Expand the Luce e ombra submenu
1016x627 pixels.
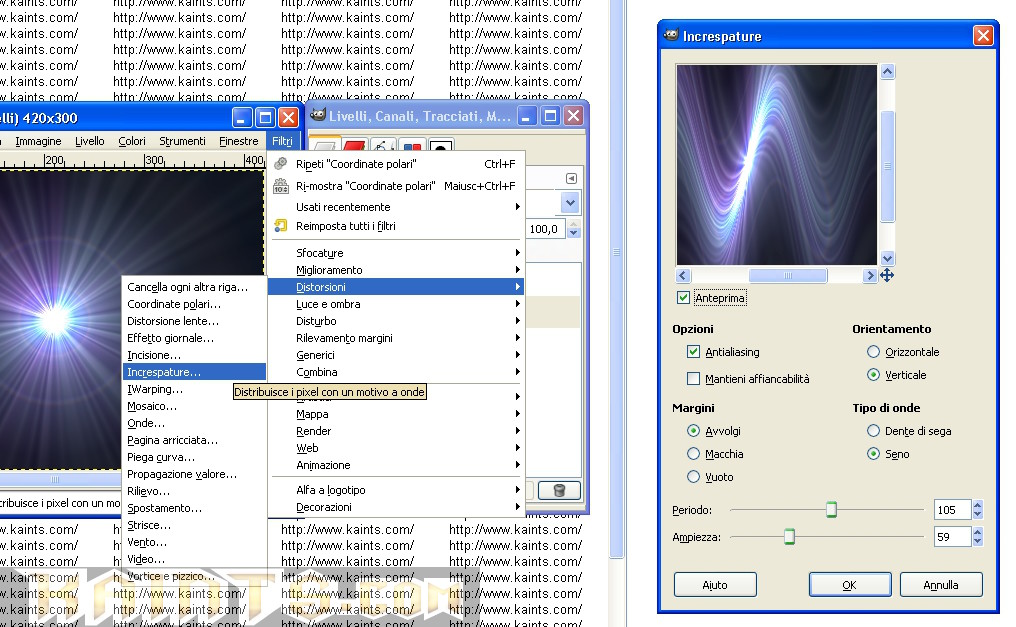coord(396,304)
